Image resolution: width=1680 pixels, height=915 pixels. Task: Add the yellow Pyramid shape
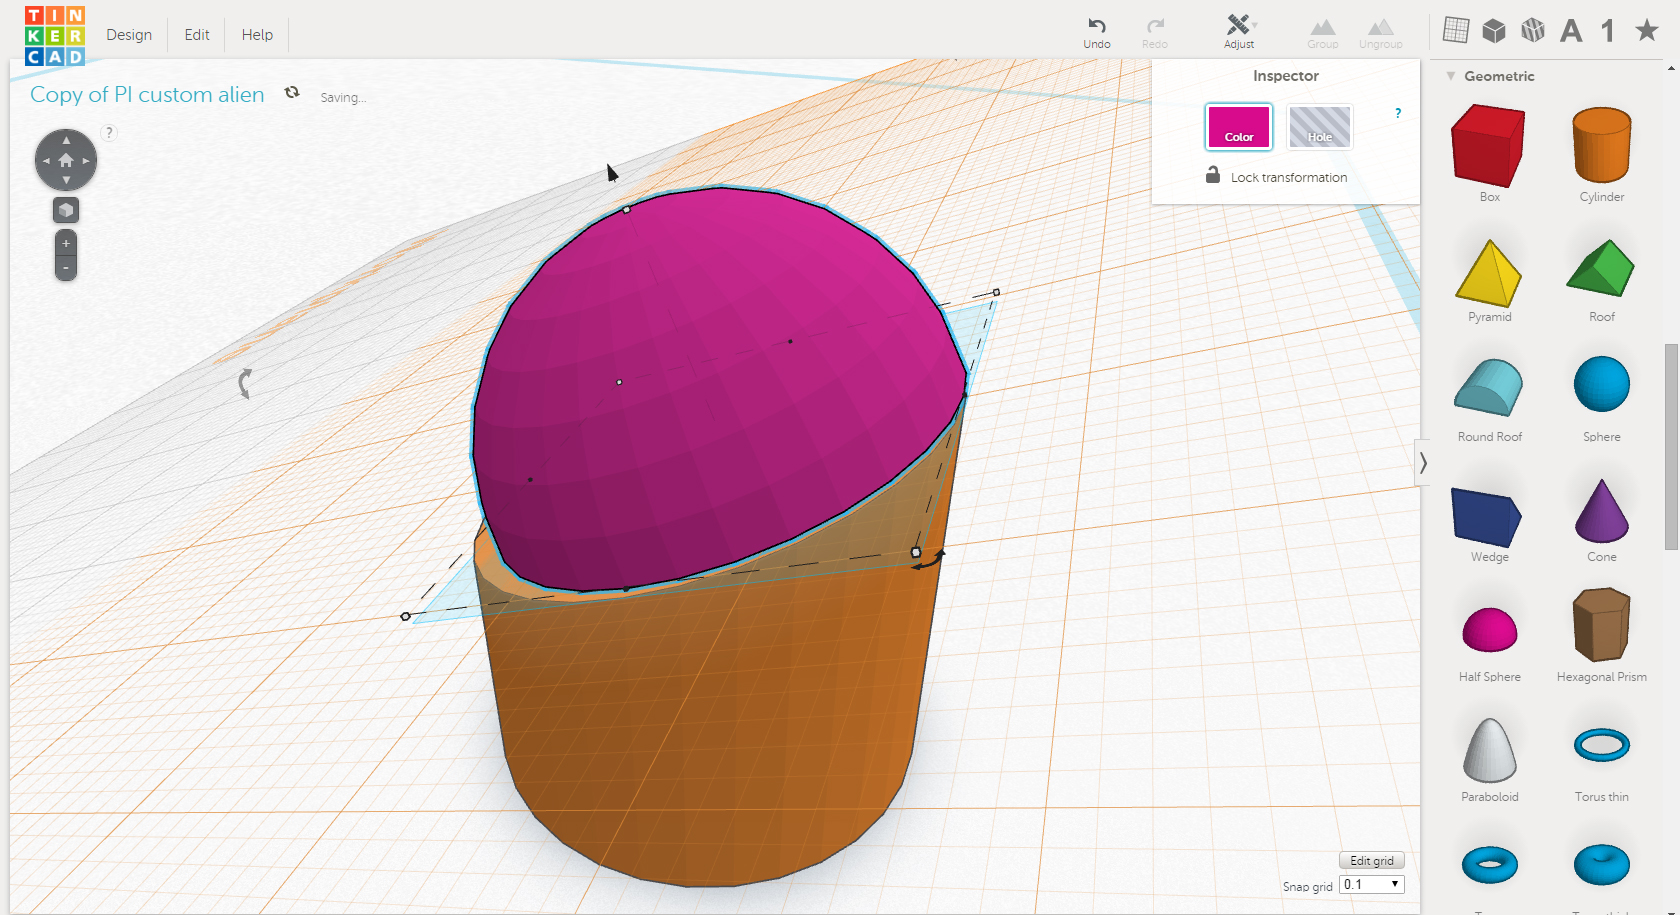1489,273
